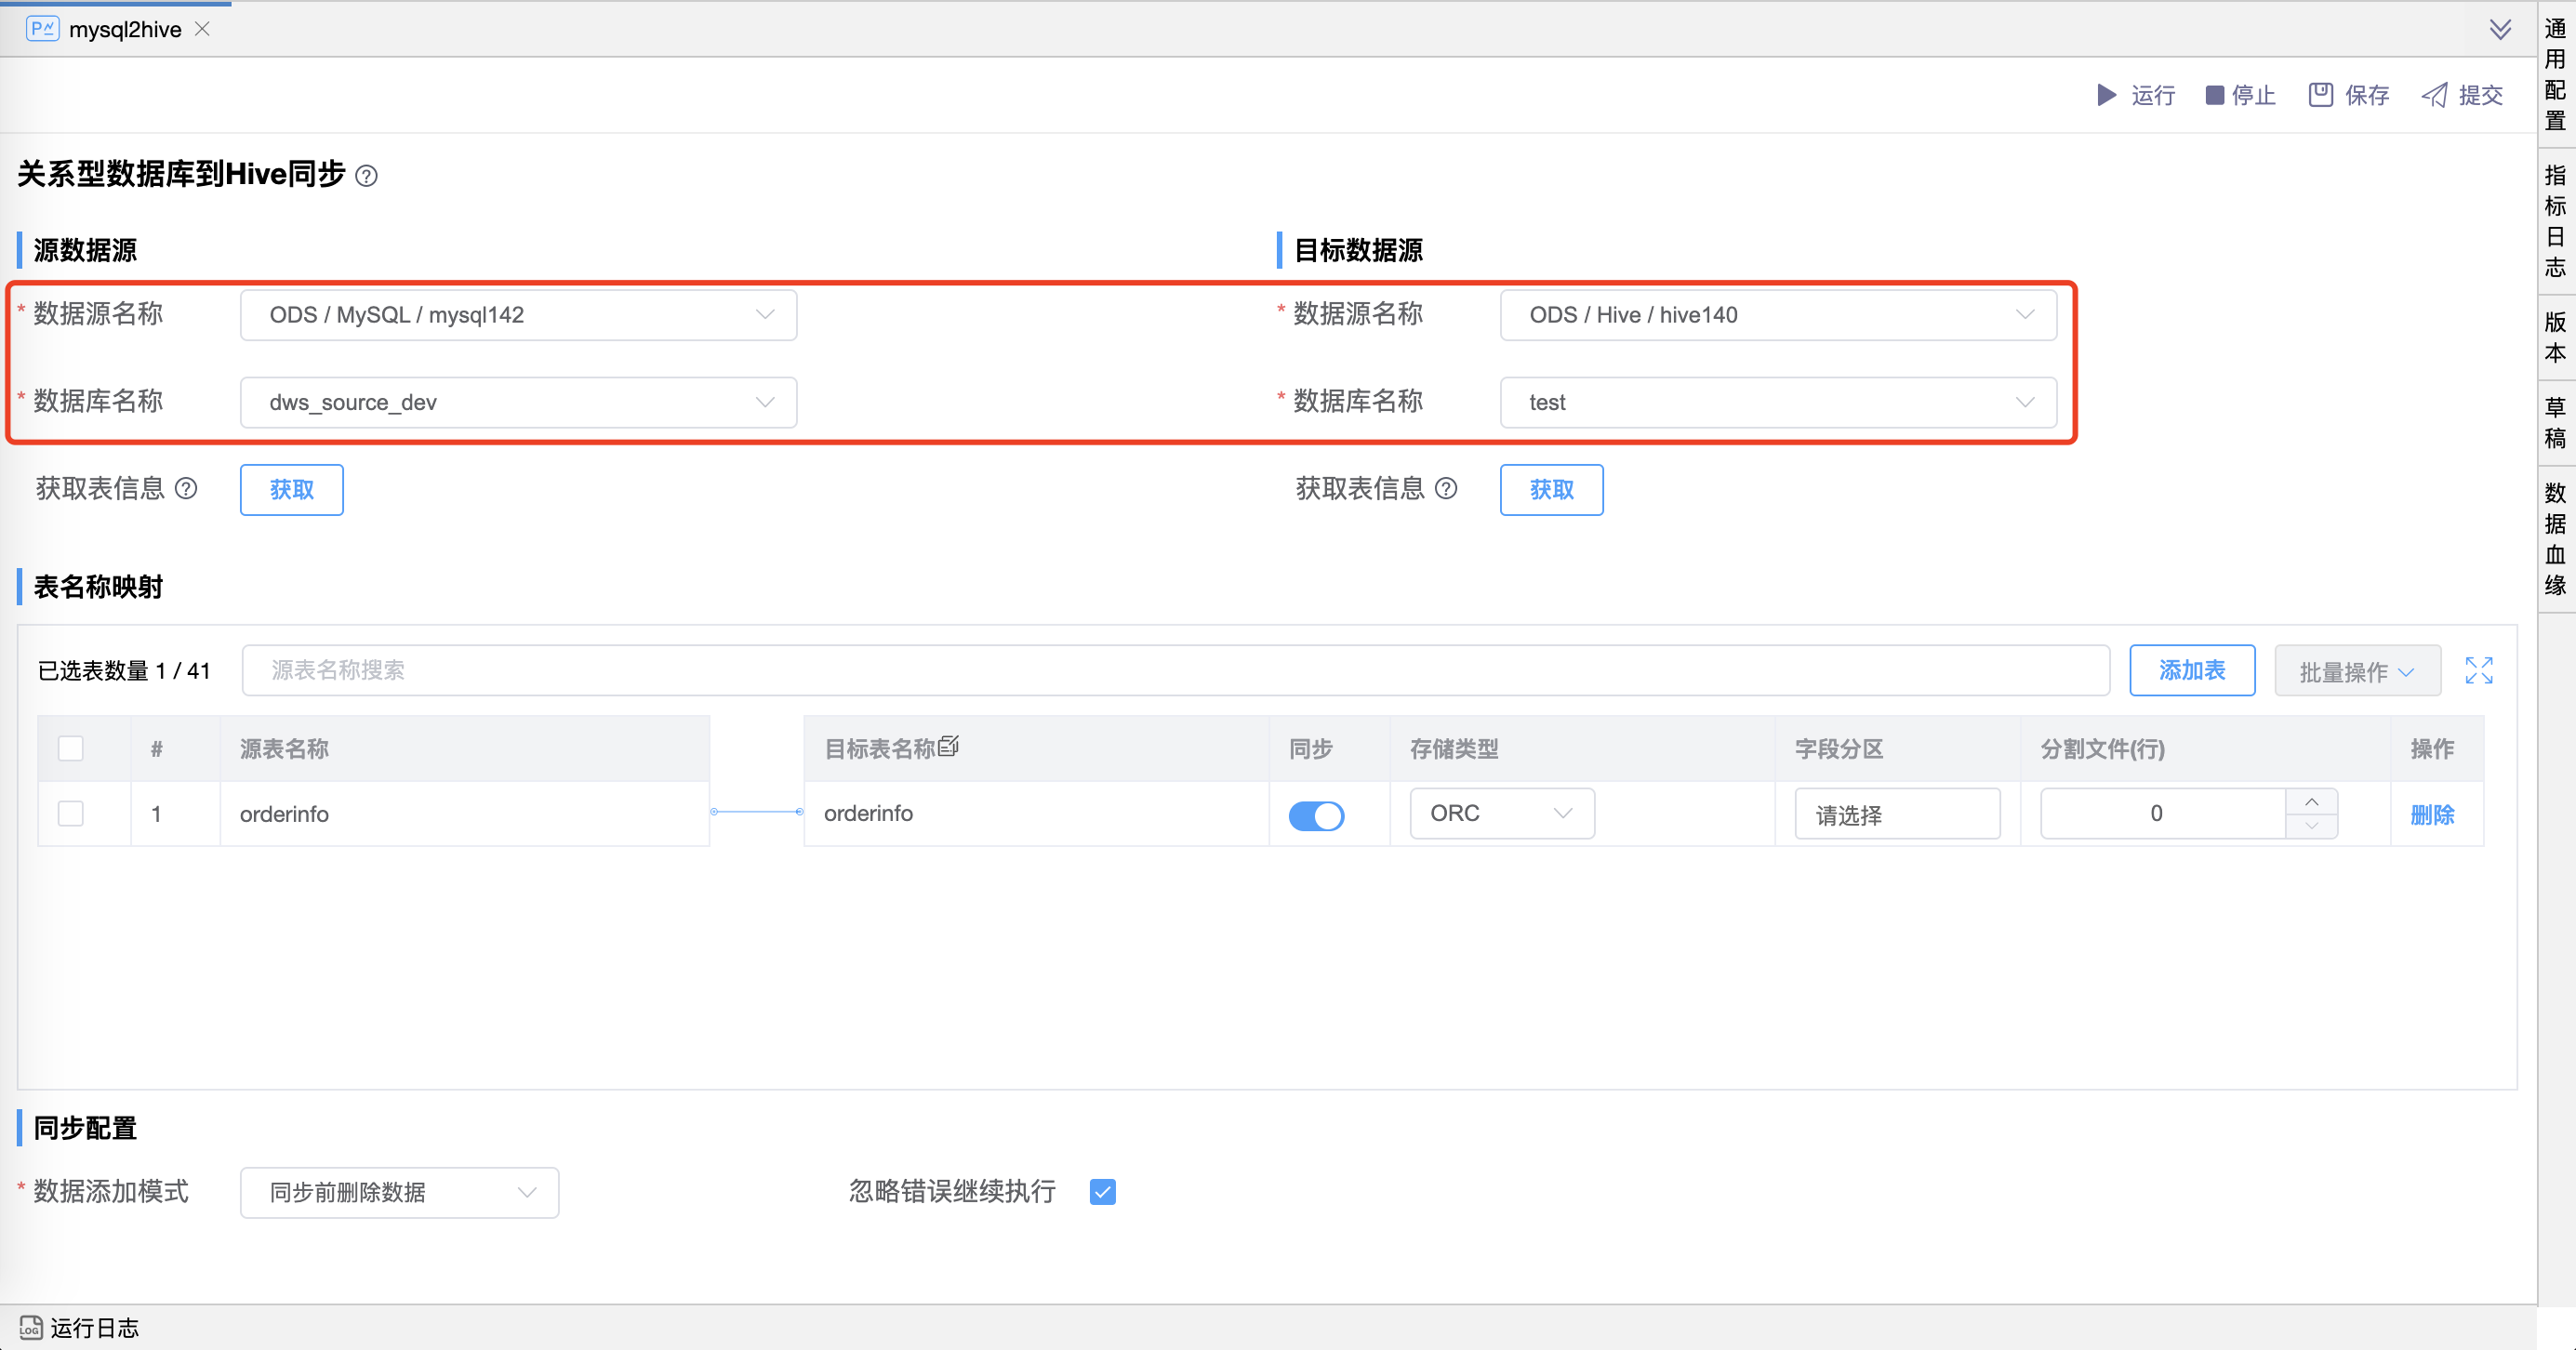Image resolution: width=2576 pixels, height=1350 pixels.
Task: Click target 获取 button
Action: [x=1551, y=489]
